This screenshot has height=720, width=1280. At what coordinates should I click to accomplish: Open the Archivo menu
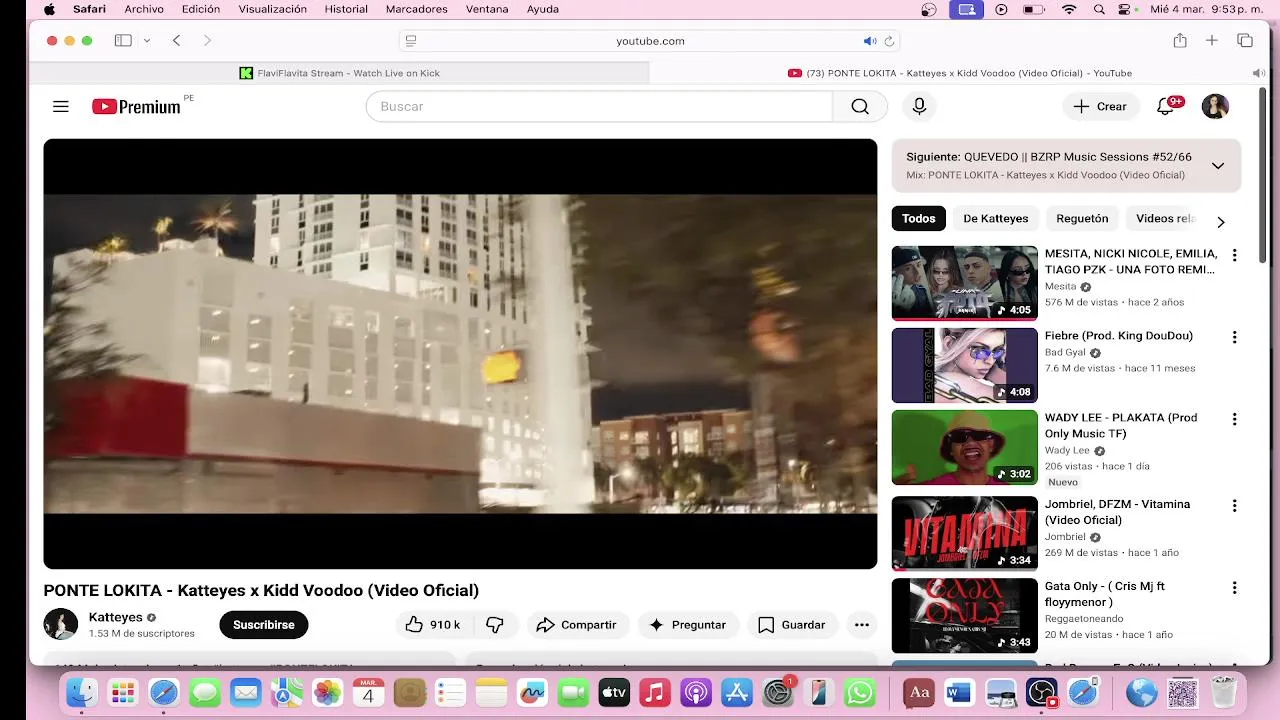click(144, 9)
